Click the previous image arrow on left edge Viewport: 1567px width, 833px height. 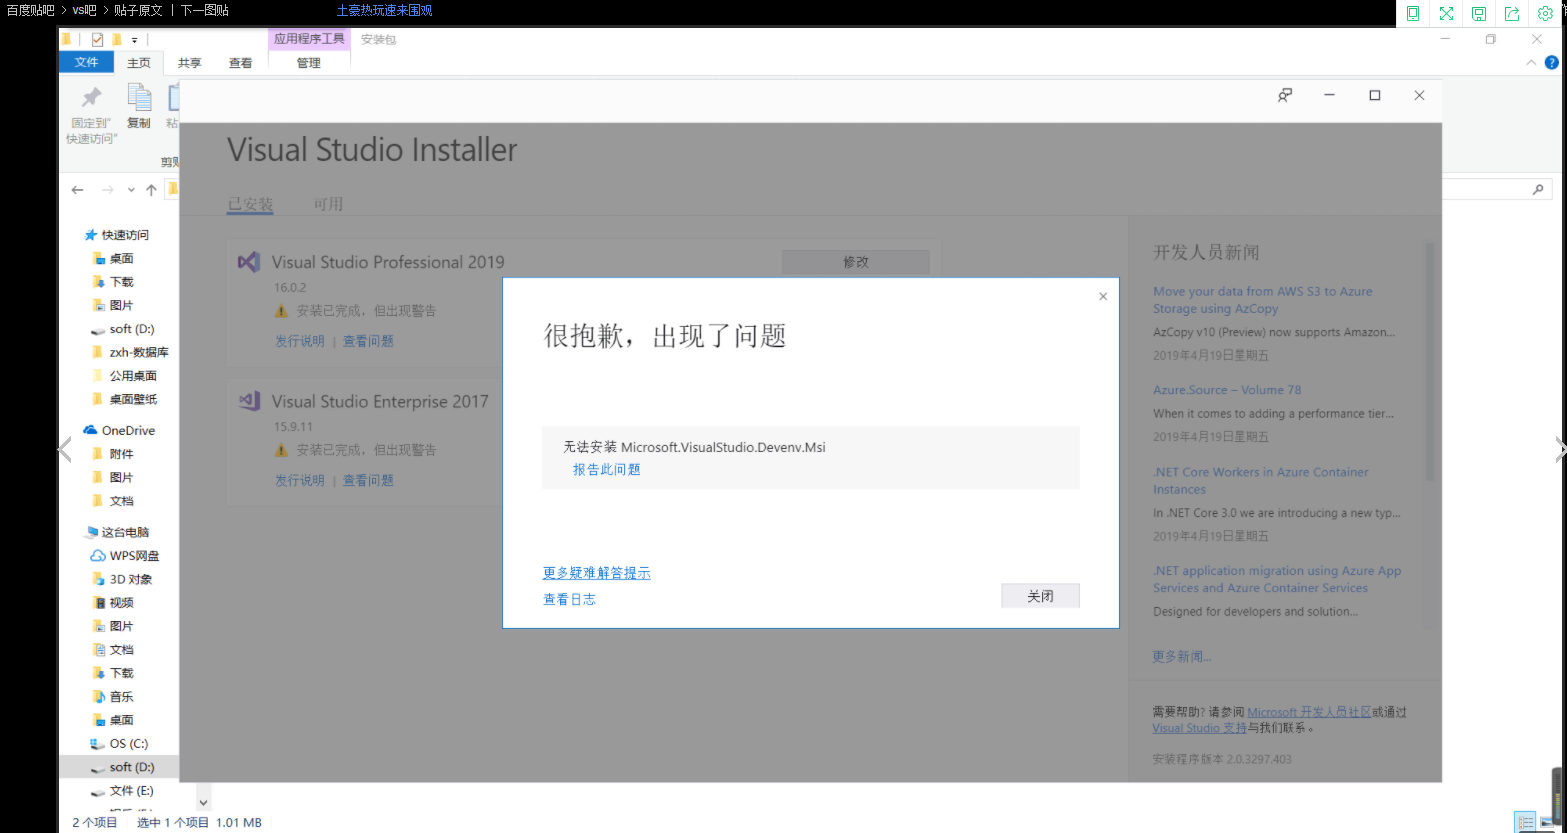(65, 450)
